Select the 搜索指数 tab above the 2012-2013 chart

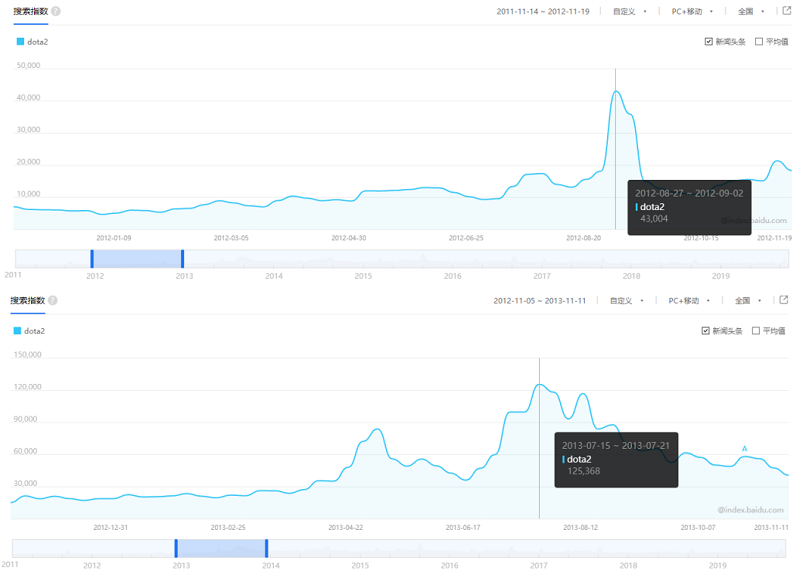pos(28,300)
